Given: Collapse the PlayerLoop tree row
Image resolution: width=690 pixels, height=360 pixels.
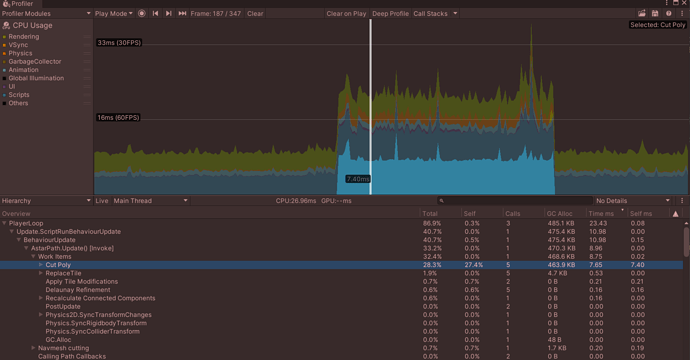Looking at the screenshot, I should click(x=4, y=224).
